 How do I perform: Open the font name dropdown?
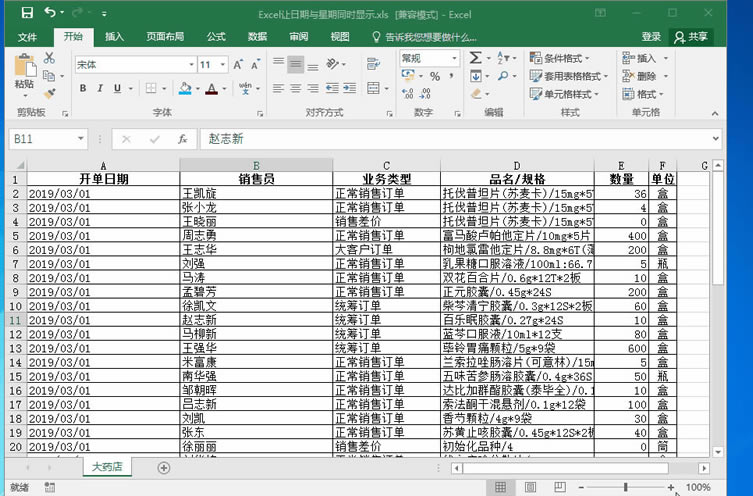click(190, 64)
